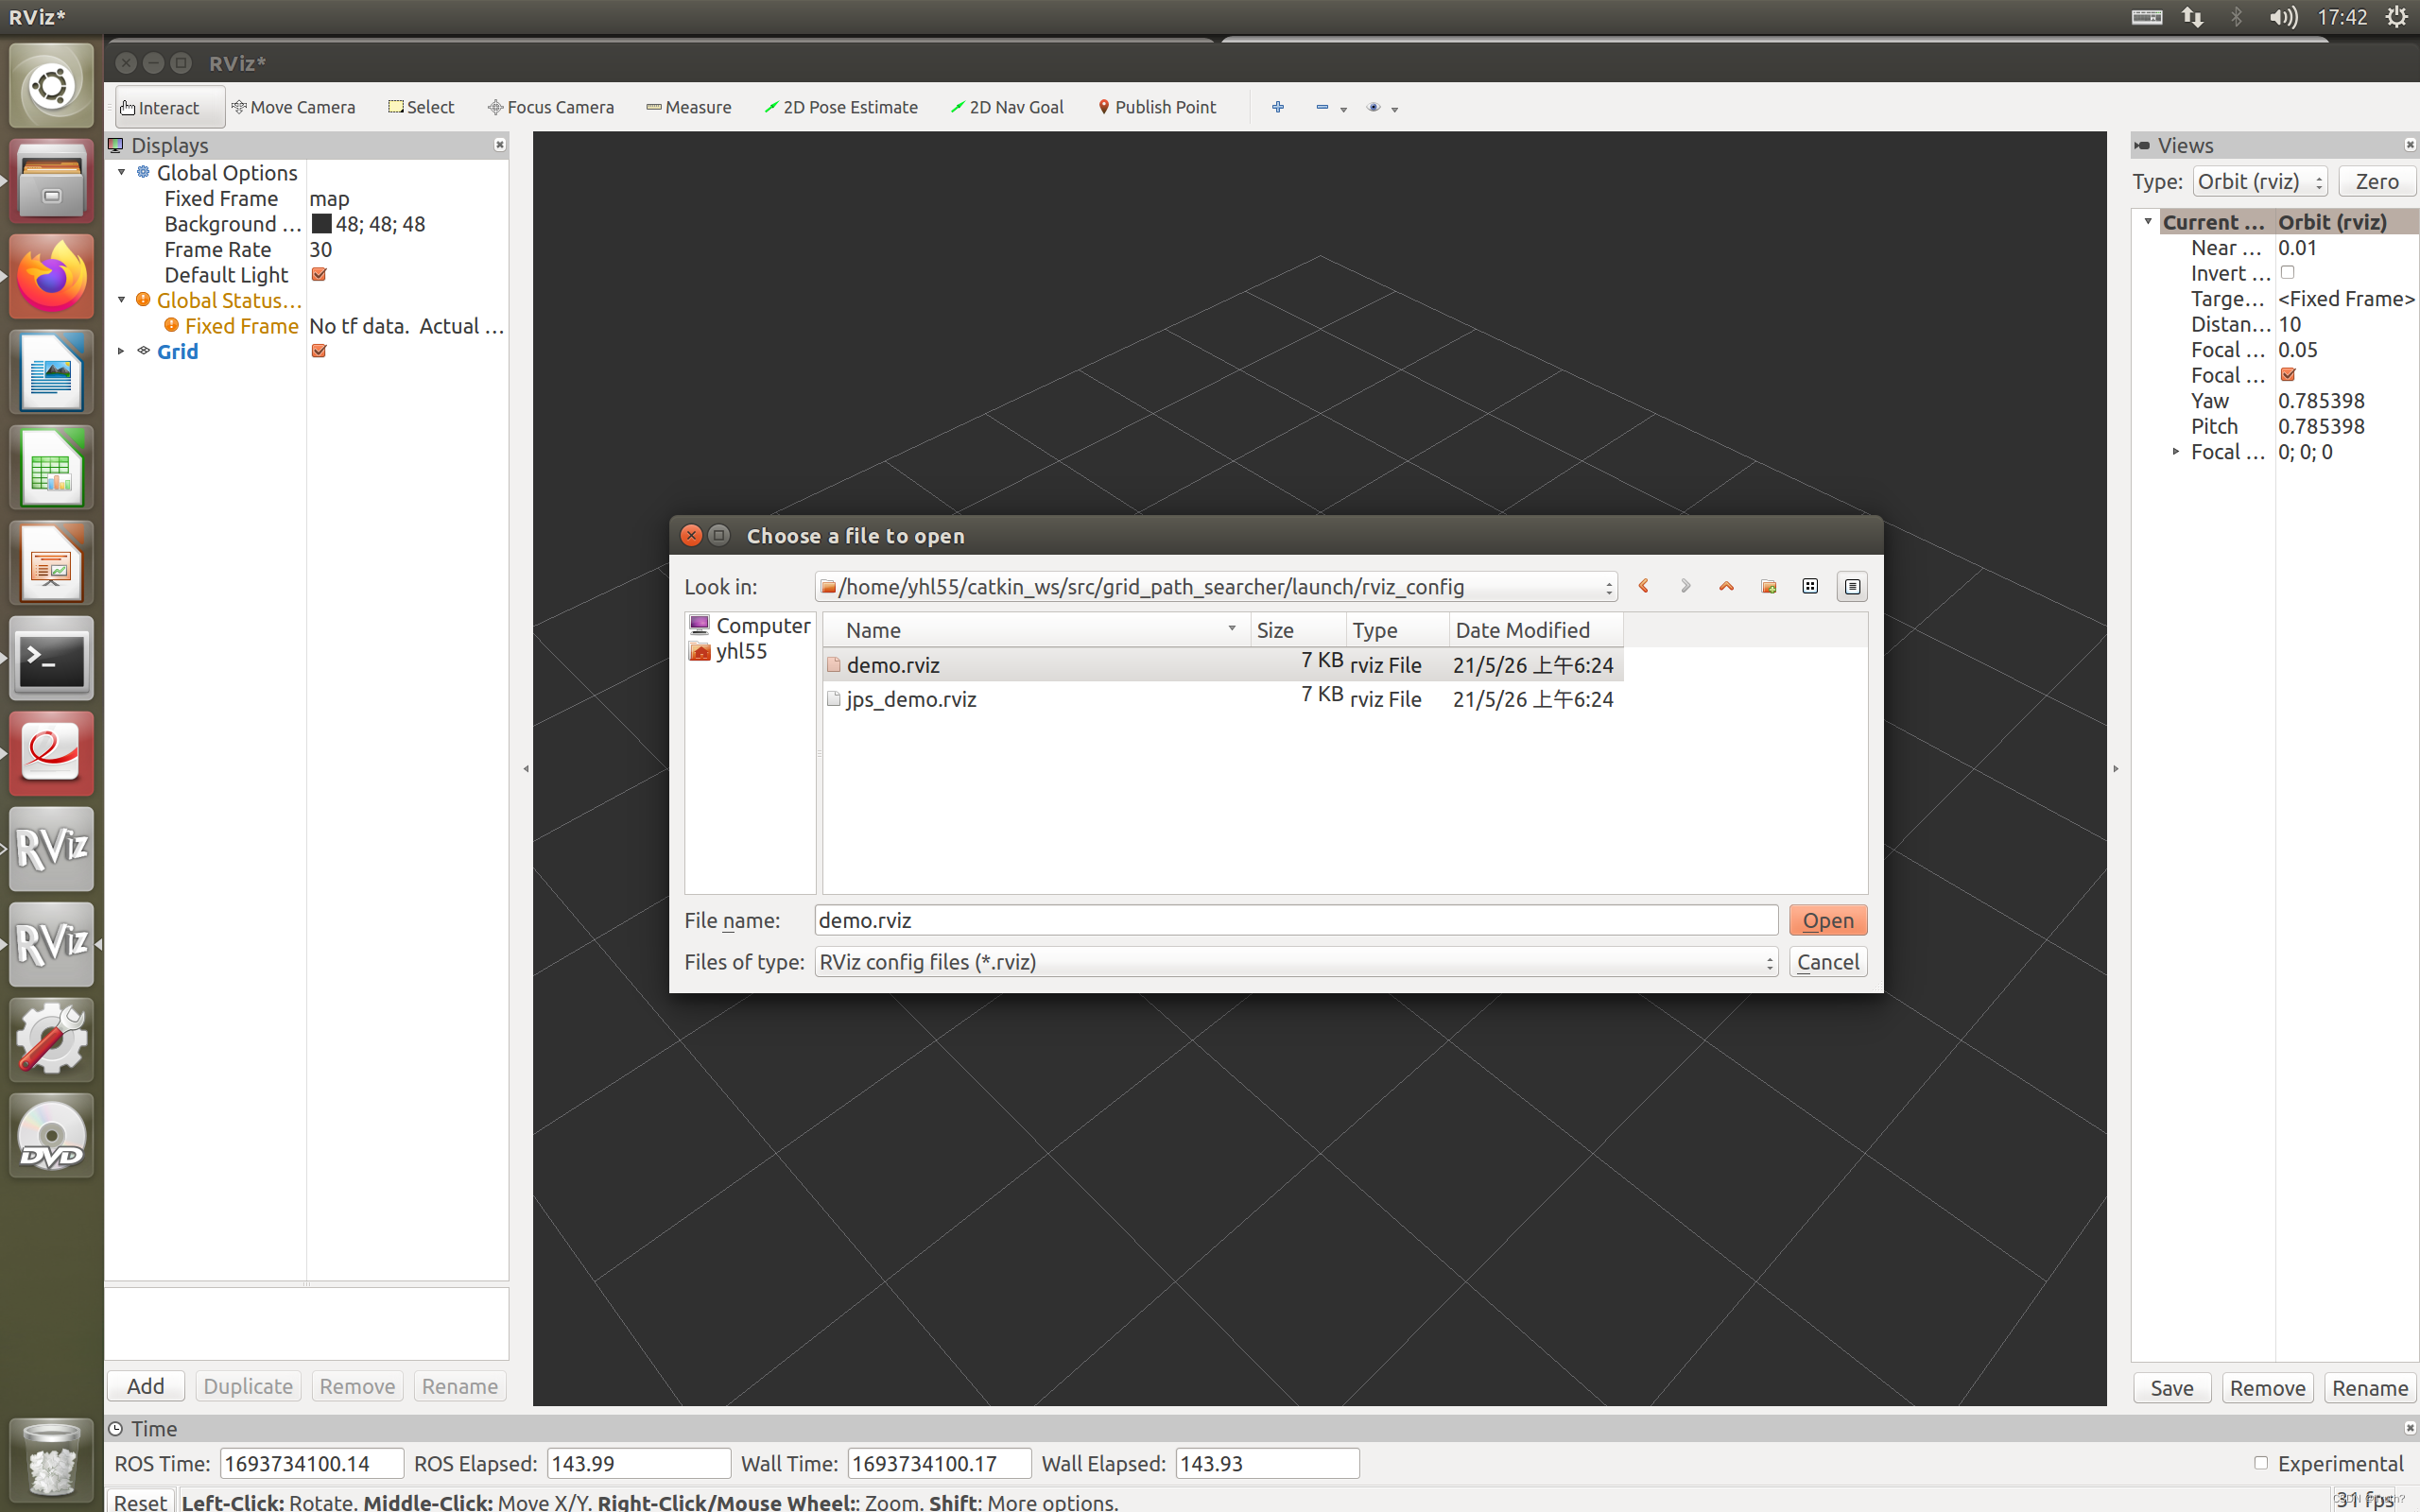Go forward in file dialog history
This screenshot has height=1512, width=2420.
[x=1685, y=586]
